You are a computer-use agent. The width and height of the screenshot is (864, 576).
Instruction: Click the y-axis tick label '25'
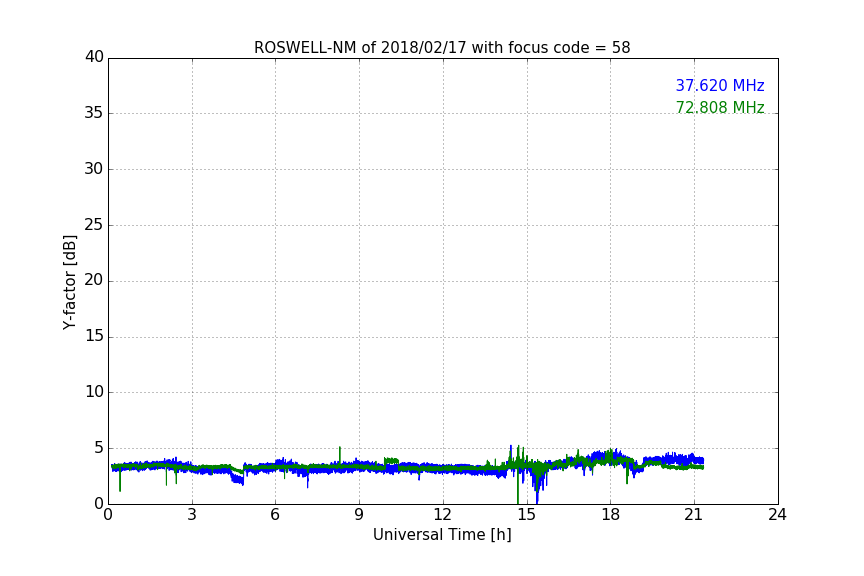pyautogui.click(x=94, y=225)
